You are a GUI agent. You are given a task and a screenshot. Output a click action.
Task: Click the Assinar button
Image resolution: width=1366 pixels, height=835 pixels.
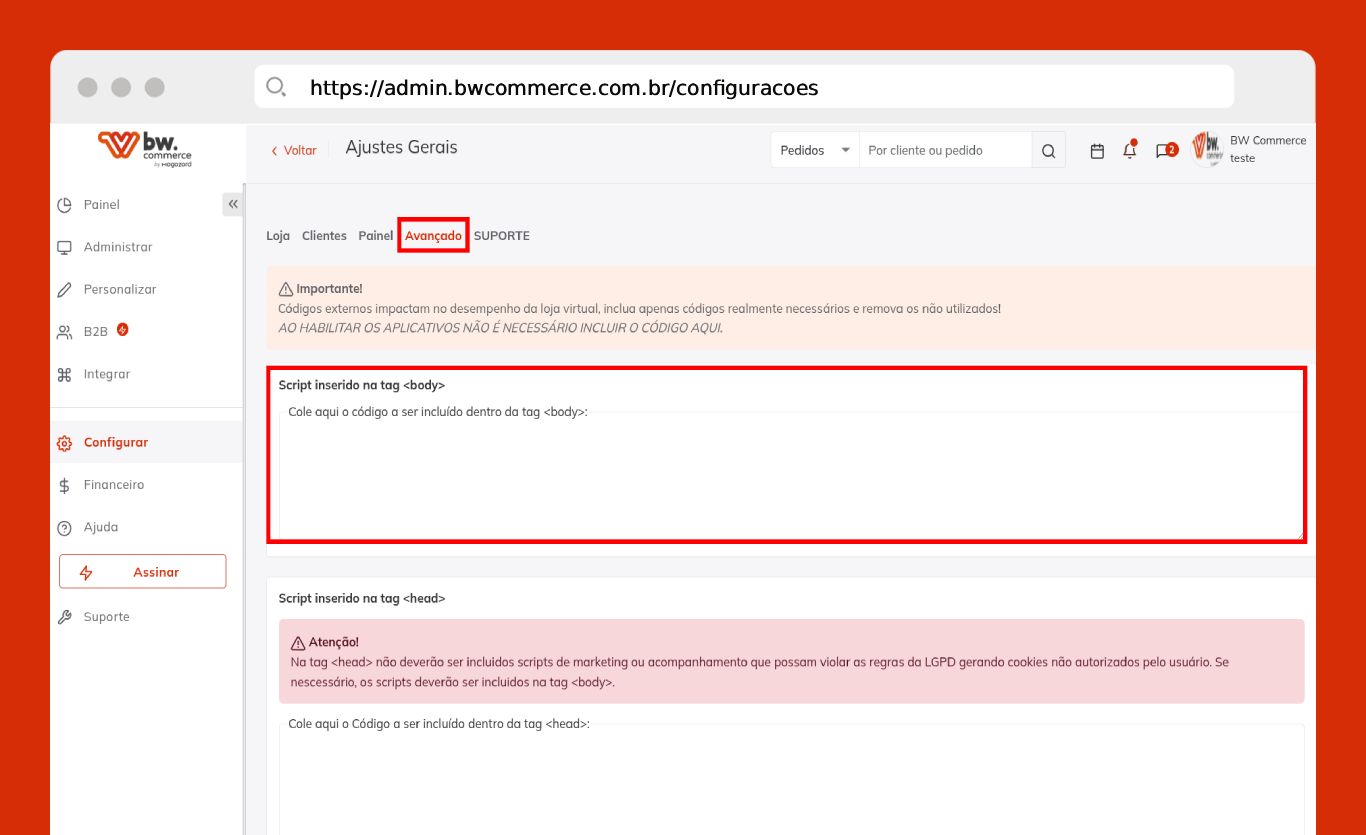pos(143,572)
